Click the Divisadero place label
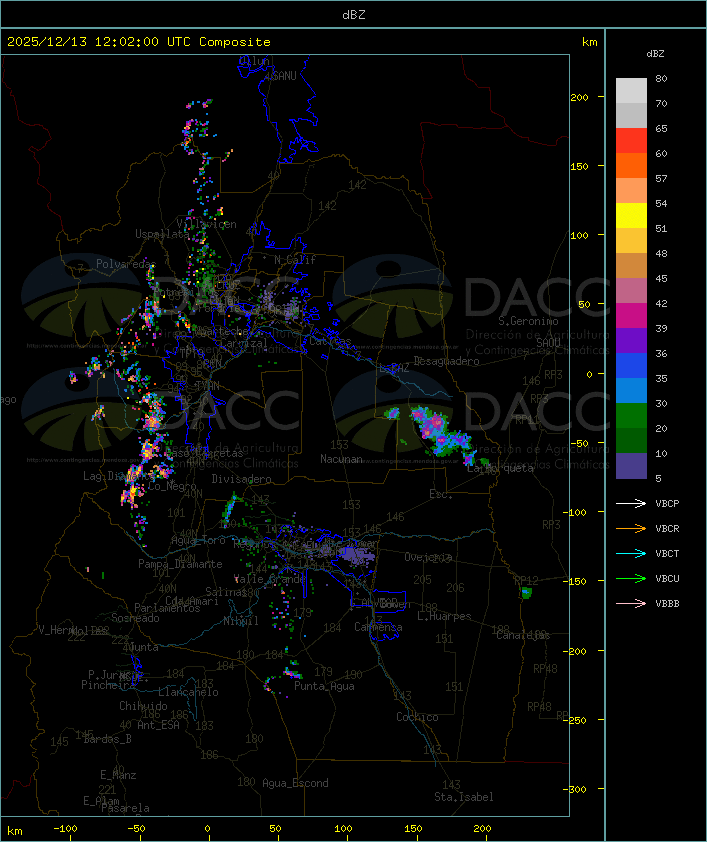Screen dimensions: 707x842 (x=241, y=478)
